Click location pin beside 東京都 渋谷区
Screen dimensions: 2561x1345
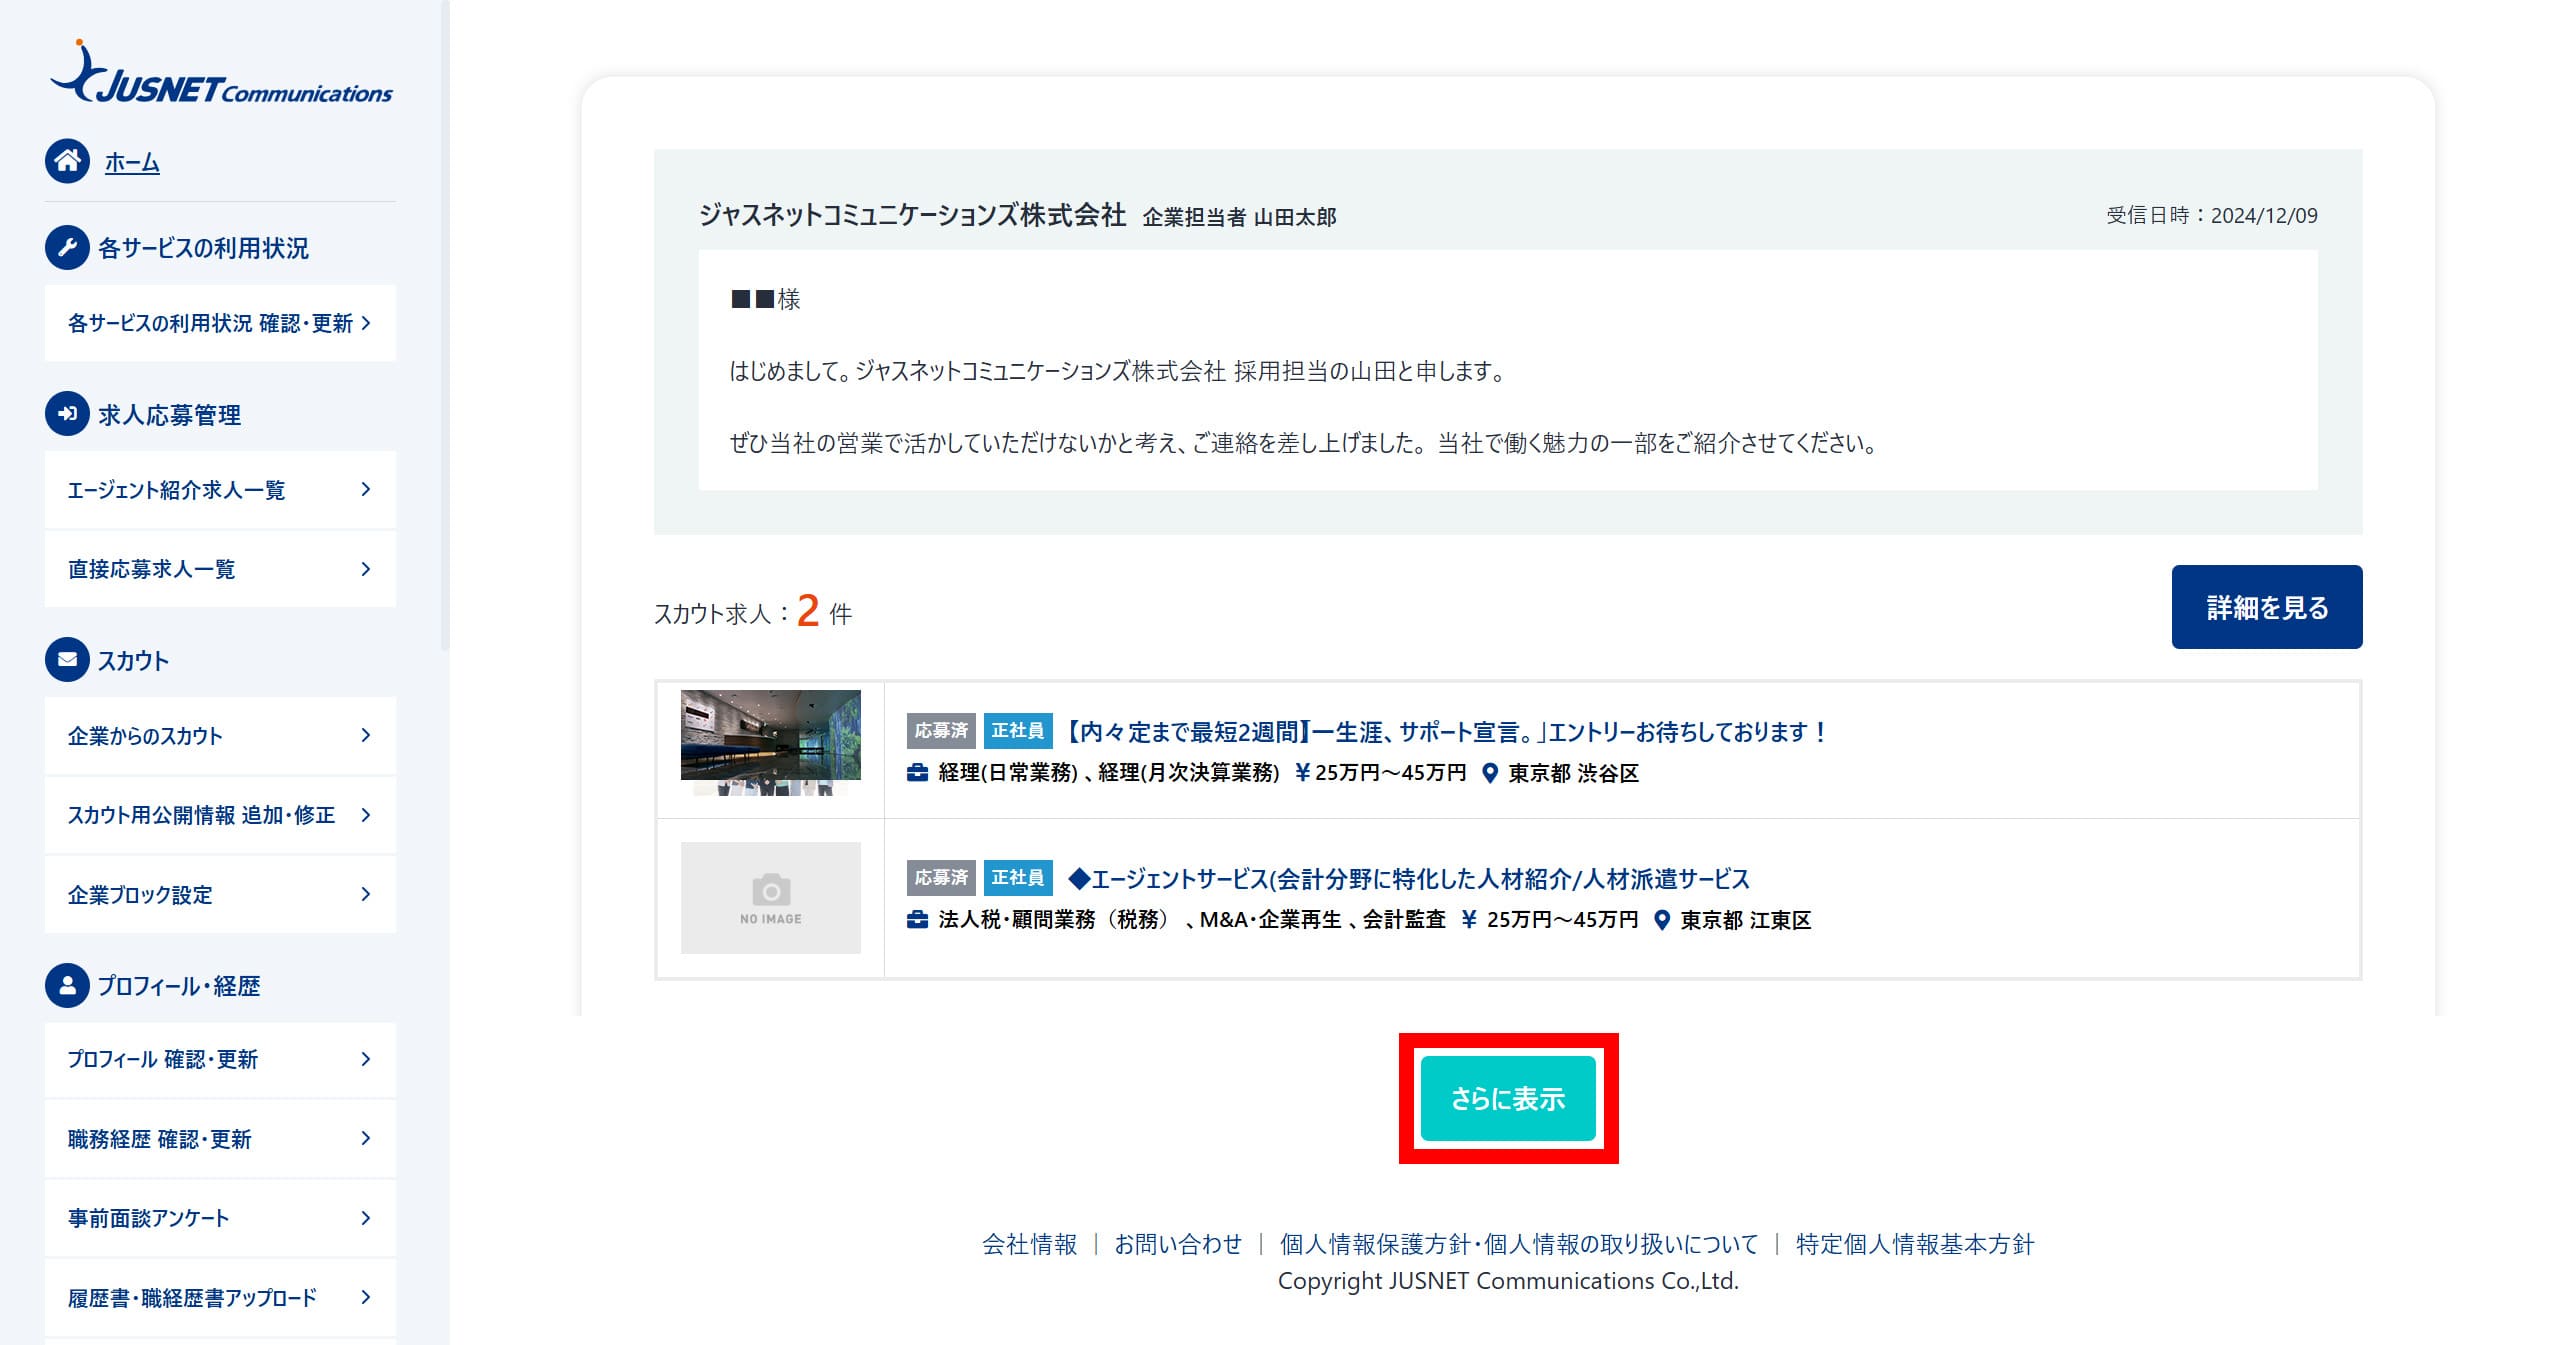coord(1489,773)
